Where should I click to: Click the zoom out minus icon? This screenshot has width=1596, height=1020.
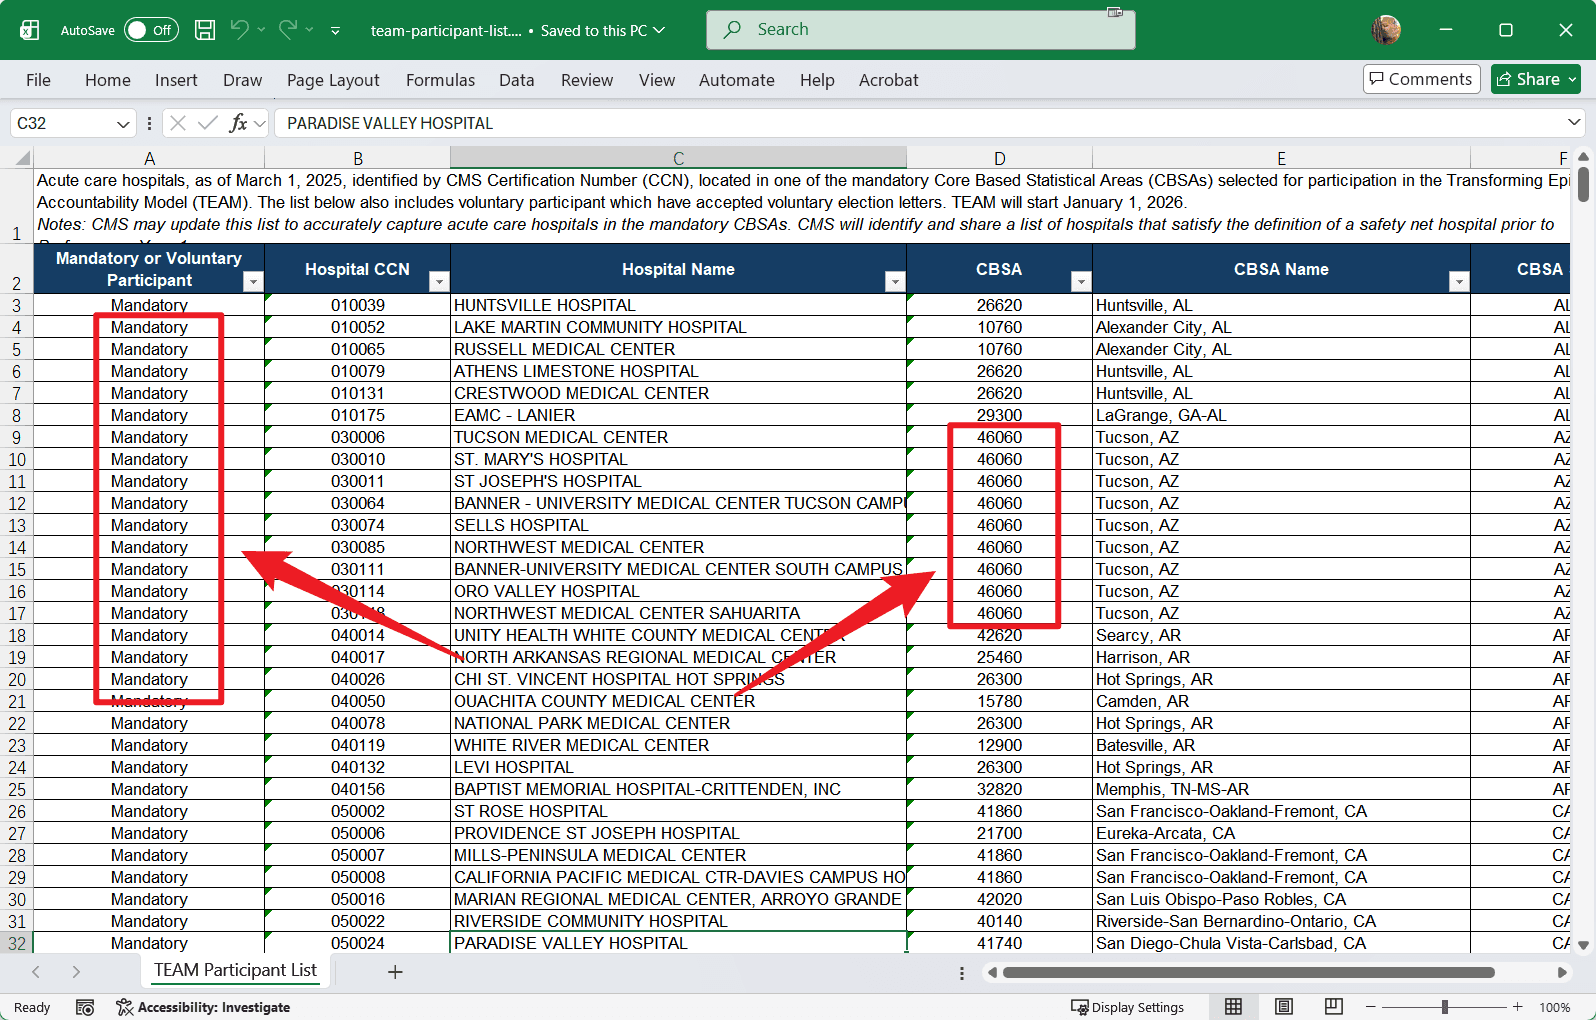point(1371,1007)
